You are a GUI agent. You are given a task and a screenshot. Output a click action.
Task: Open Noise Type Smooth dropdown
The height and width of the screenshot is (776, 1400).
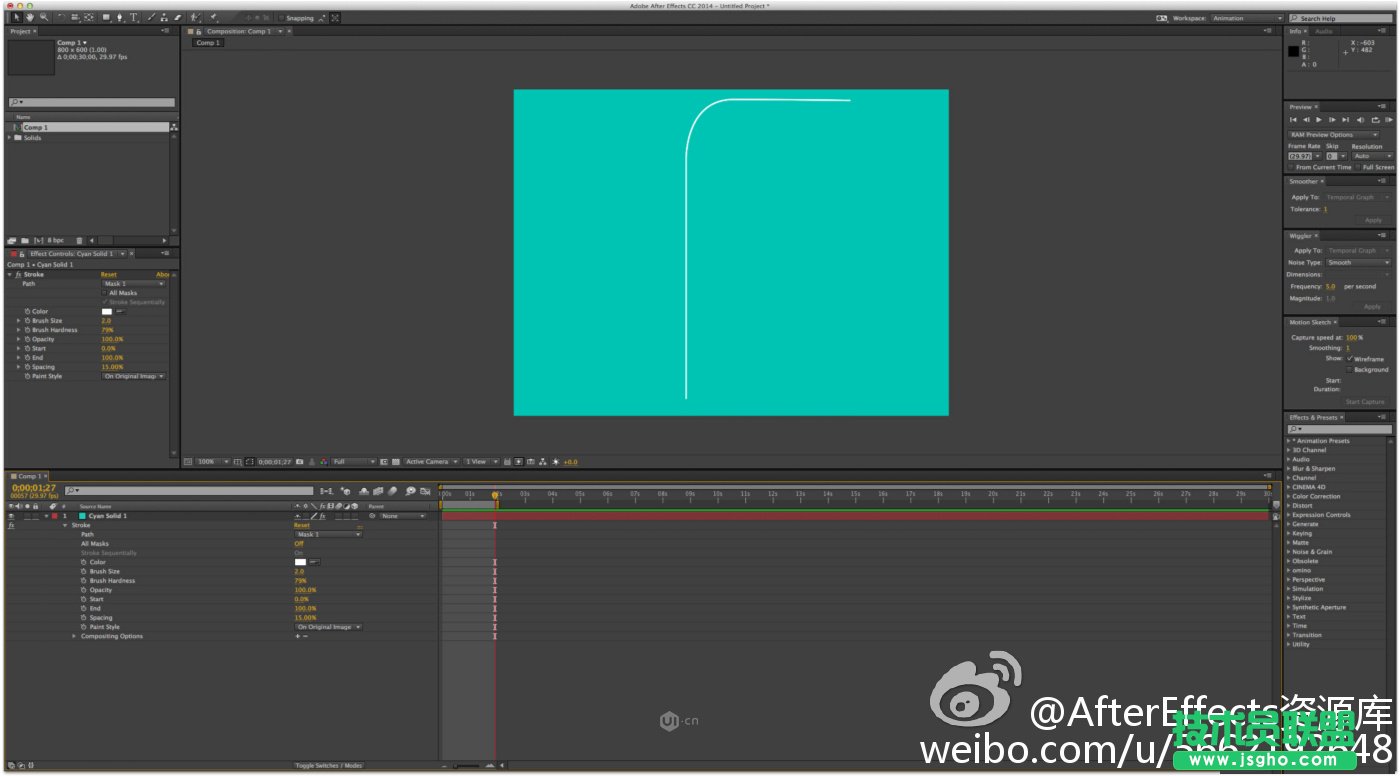pyautogui.click(x=1358, y=262)
